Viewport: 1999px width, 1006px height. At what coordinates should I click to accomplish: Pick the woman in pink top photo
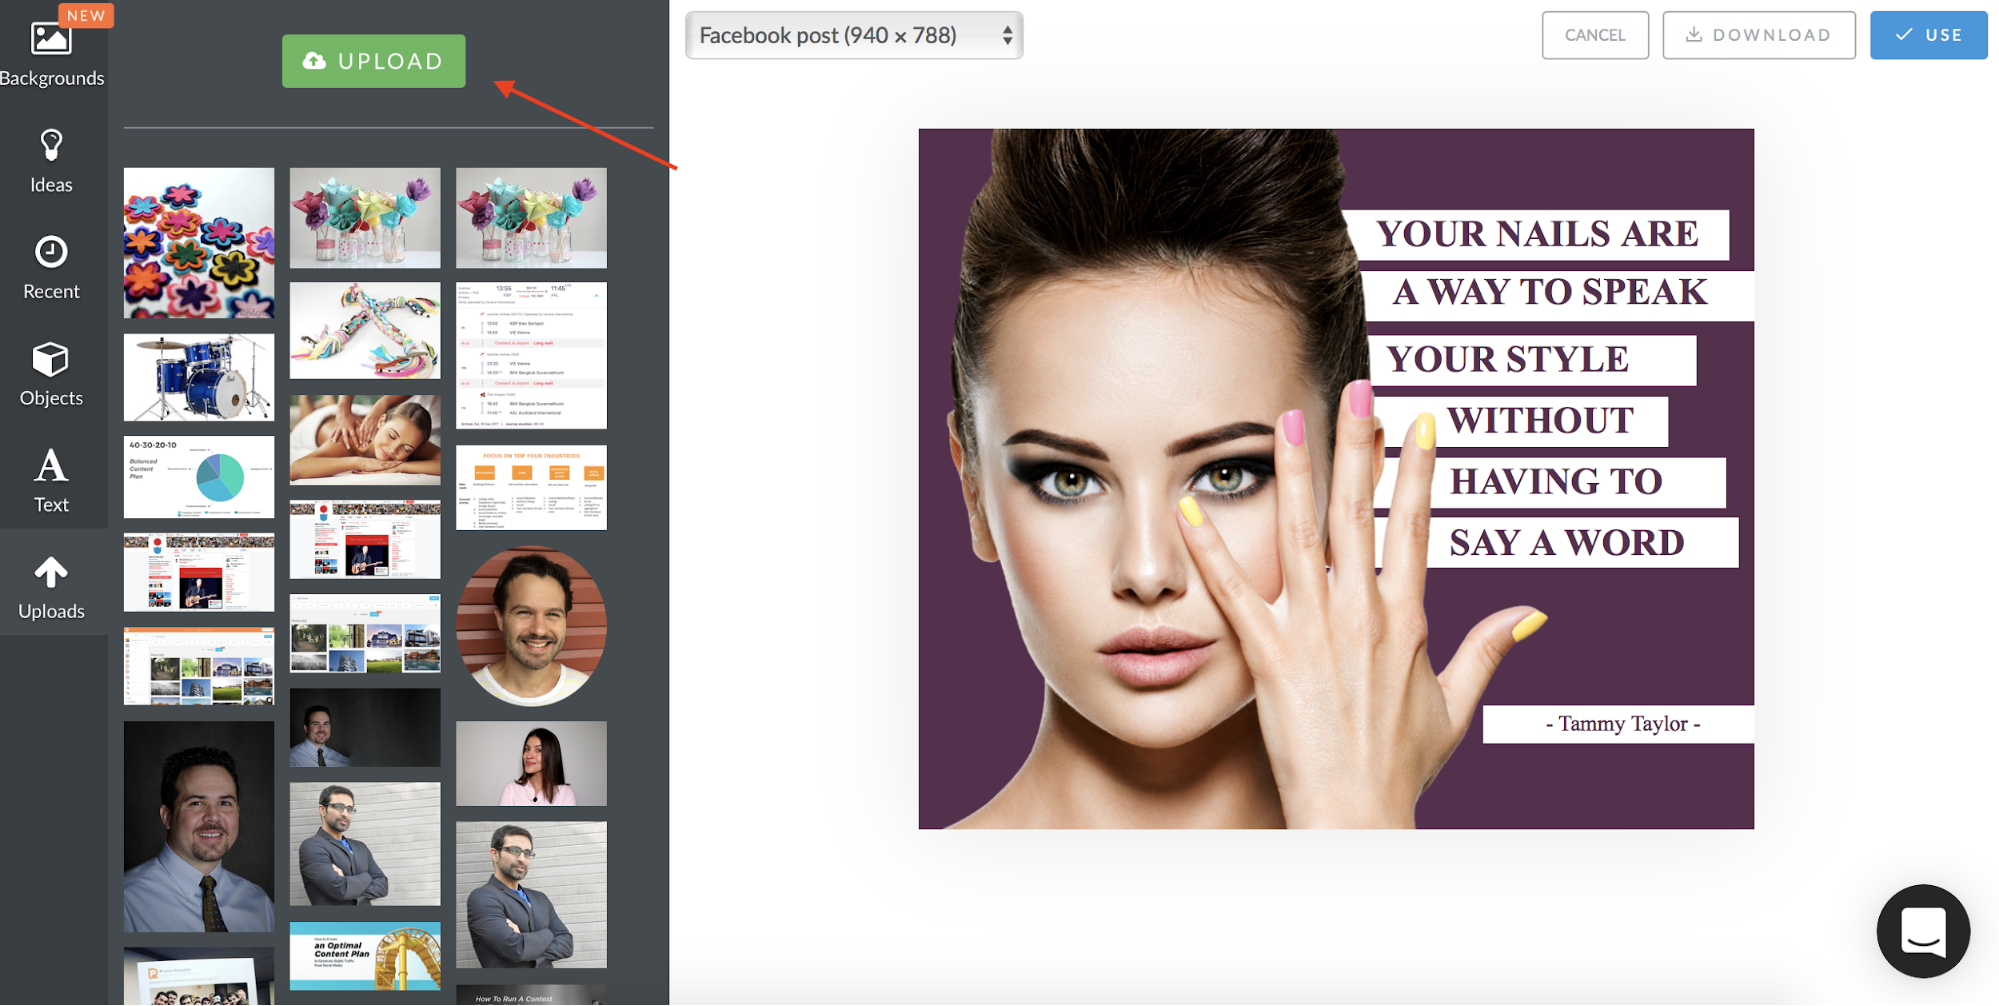(531, 763)
